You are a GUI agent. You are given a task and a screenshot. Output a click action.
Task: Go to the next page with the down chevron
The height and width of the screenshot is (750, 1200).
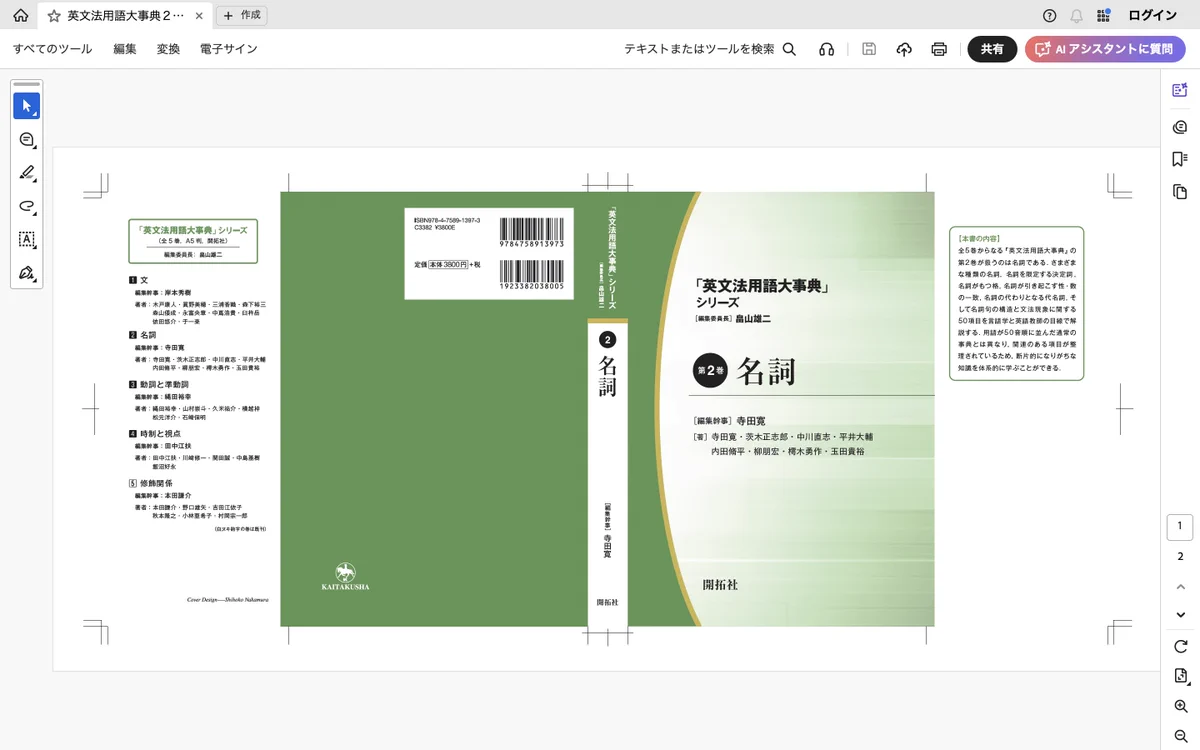pos(1180,615)
